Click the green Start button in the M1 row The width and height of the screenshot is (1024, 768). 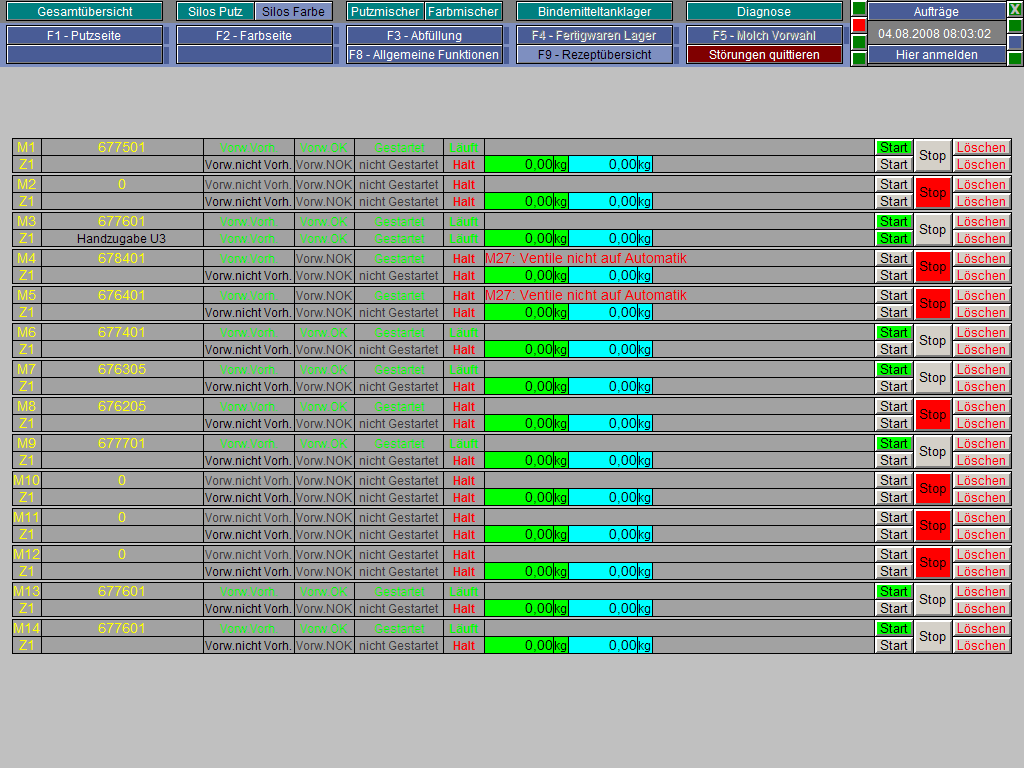tap(894, 148)
